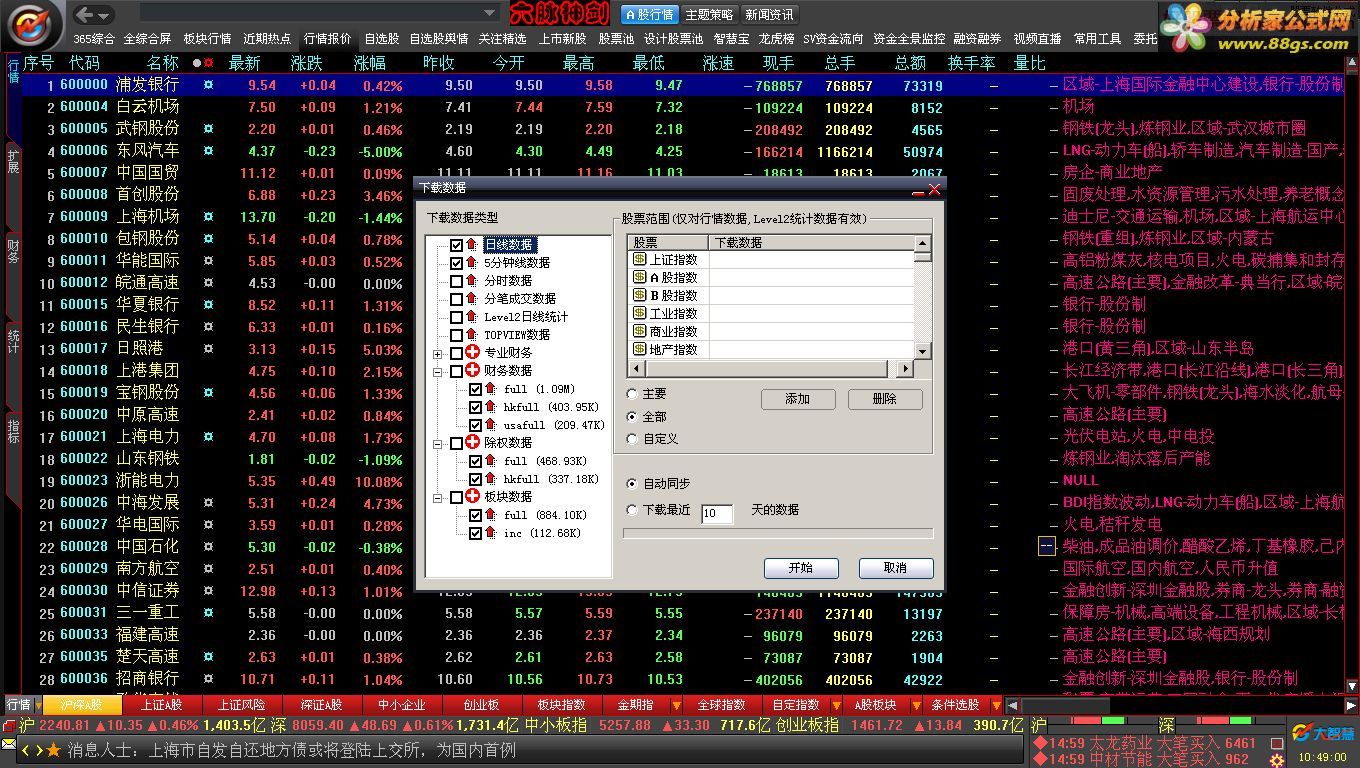The width and height of the screenshot is (1360, 768).
Task: Click the 下载数据 column header
Action: [x=811, y=243]
